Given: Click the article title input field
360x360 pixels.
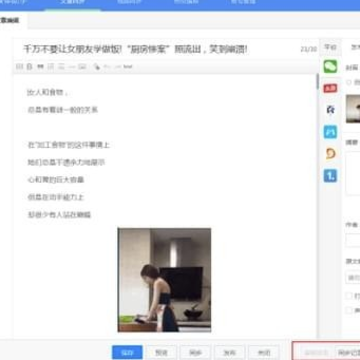Looking at the screenshot, I should [x=160, y=49].
